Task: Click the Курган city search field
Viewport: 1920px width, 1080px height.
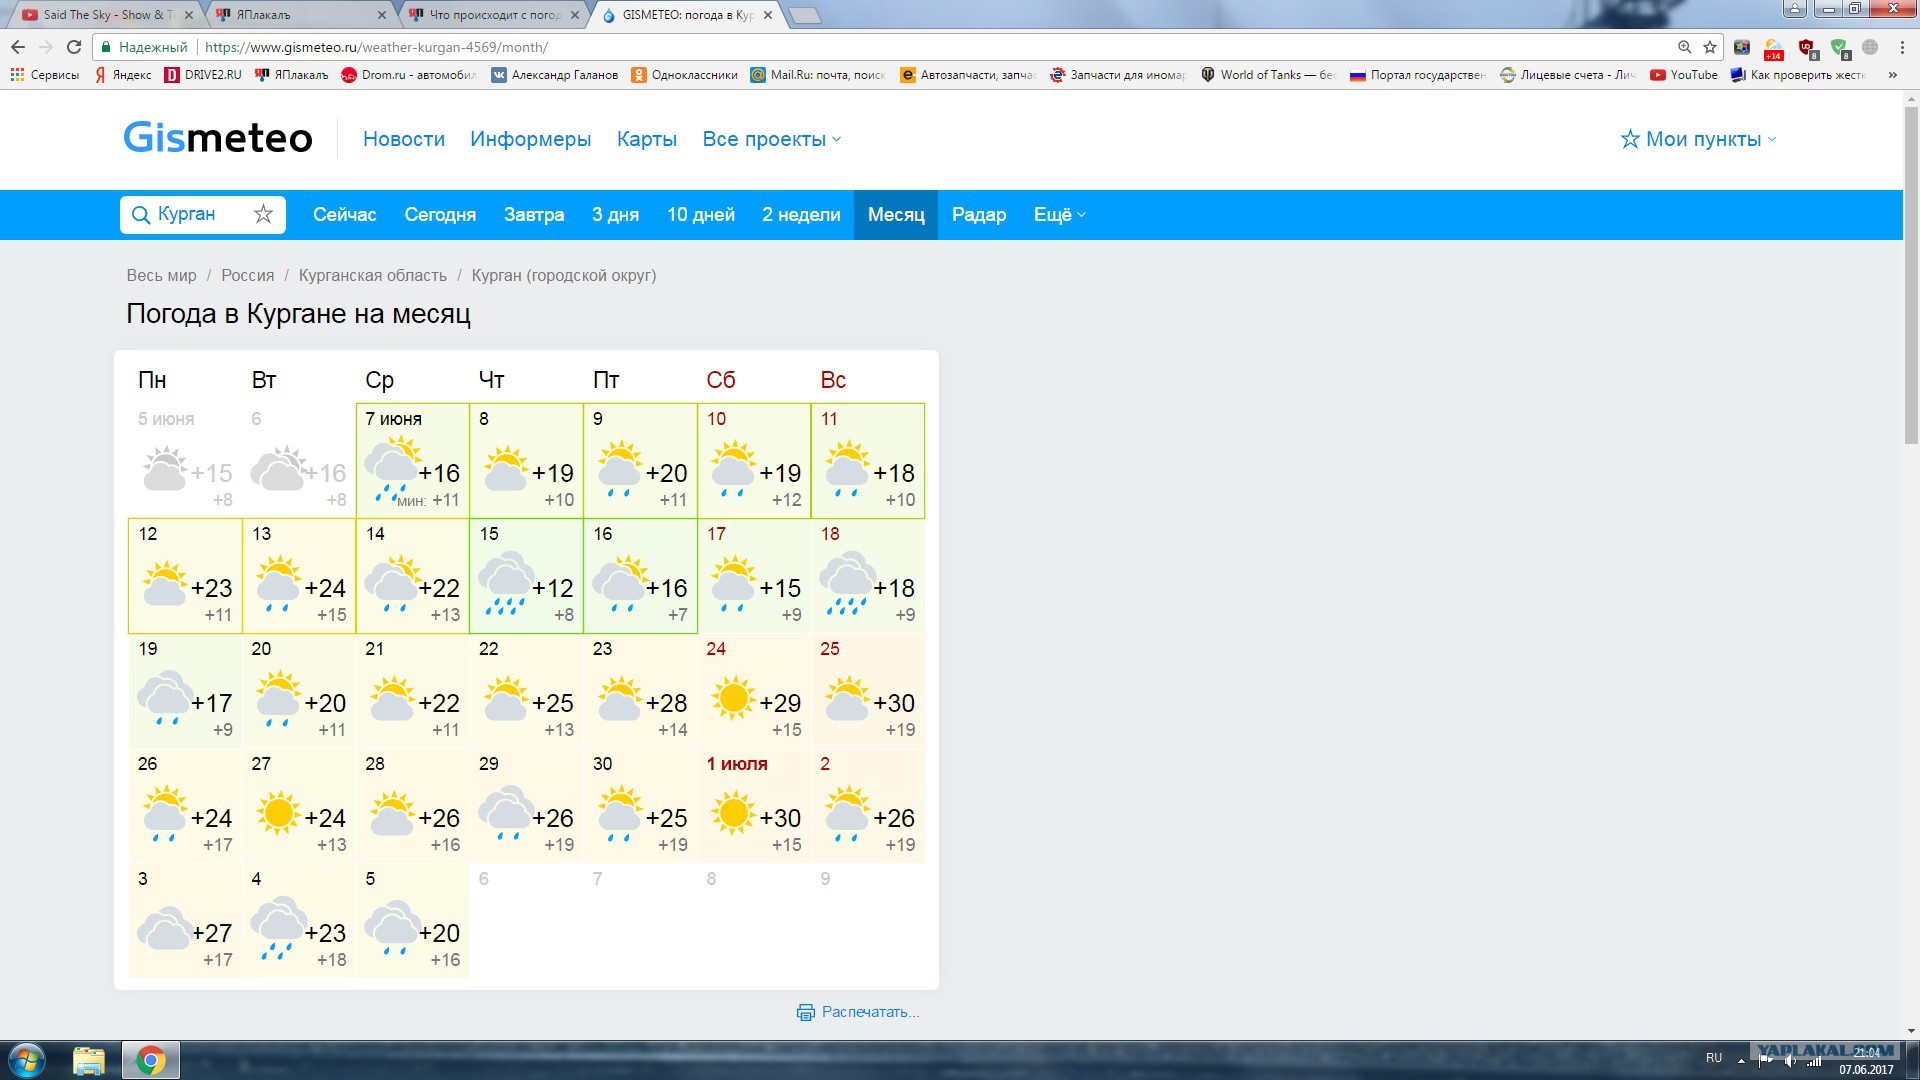Action: point(203,215)
